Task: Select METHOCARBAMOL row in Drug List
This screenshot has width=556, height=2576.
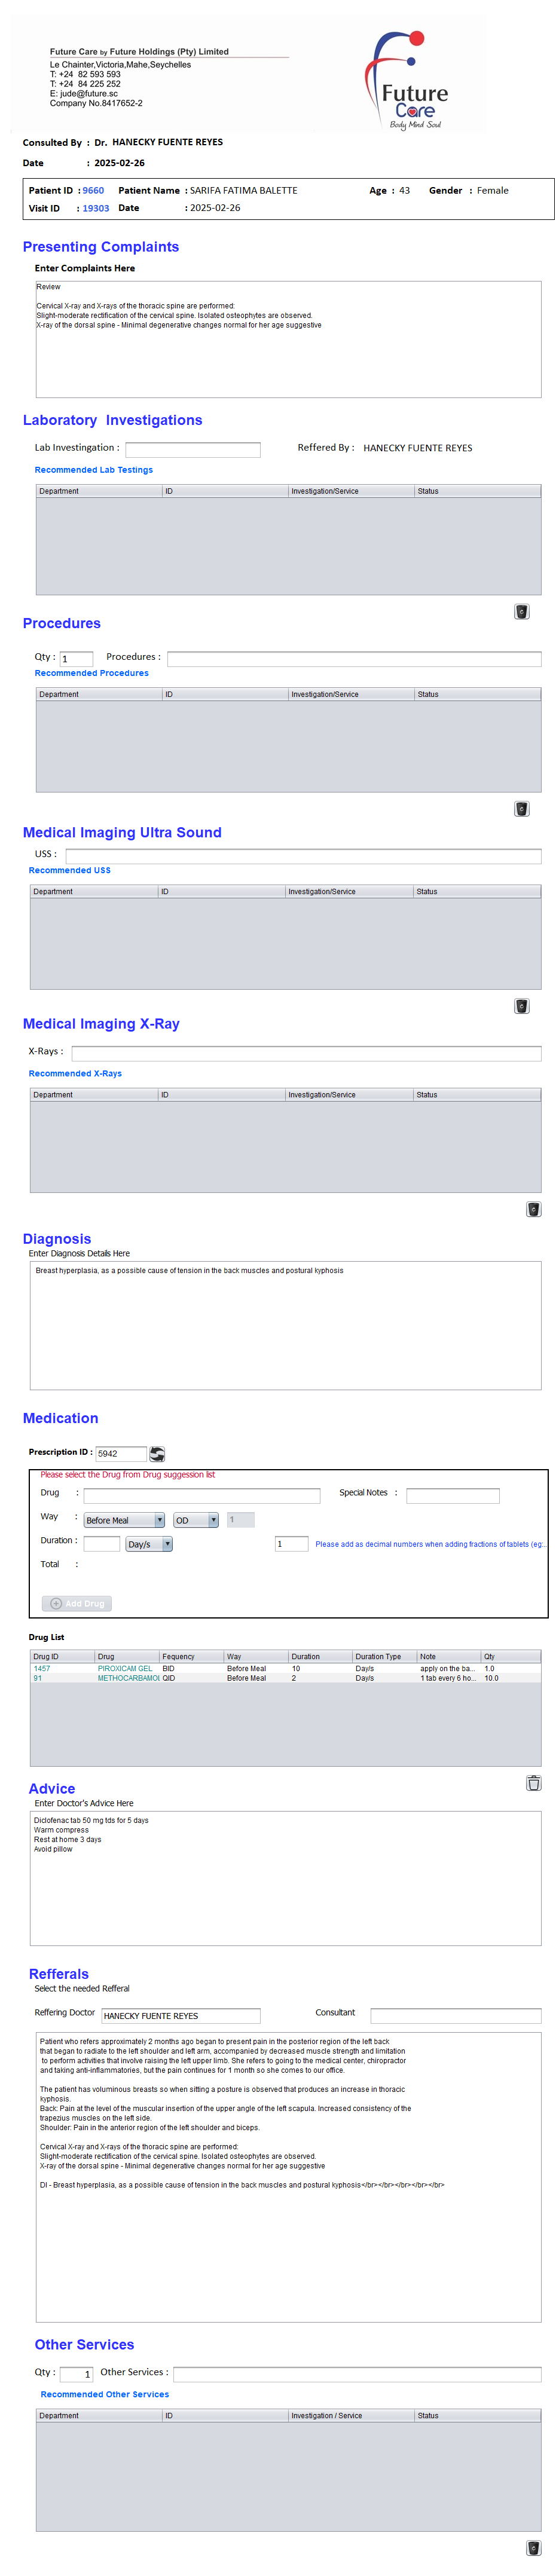Action: pyautogui.click(x=128, y=1678)
